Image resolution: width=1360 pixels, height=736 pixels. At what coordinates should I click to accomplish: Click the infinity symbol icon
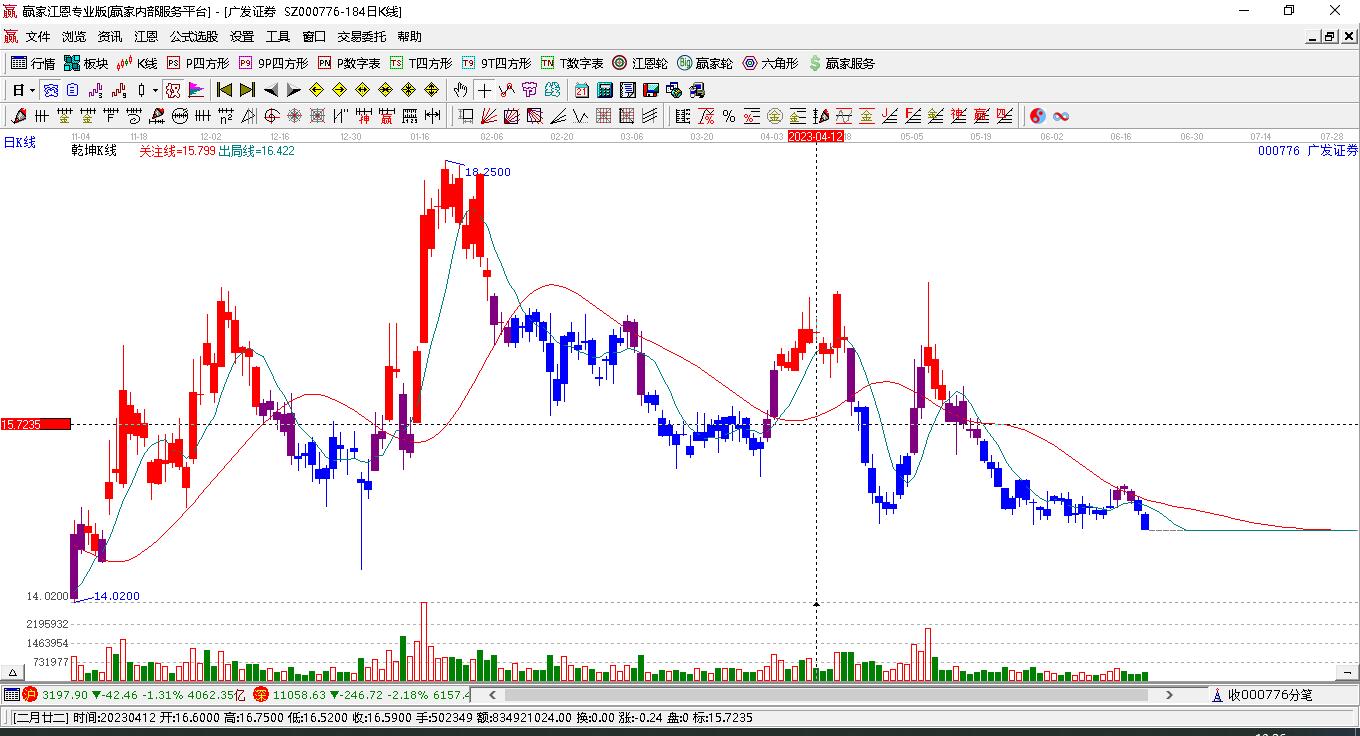(x=1061, y=116)
